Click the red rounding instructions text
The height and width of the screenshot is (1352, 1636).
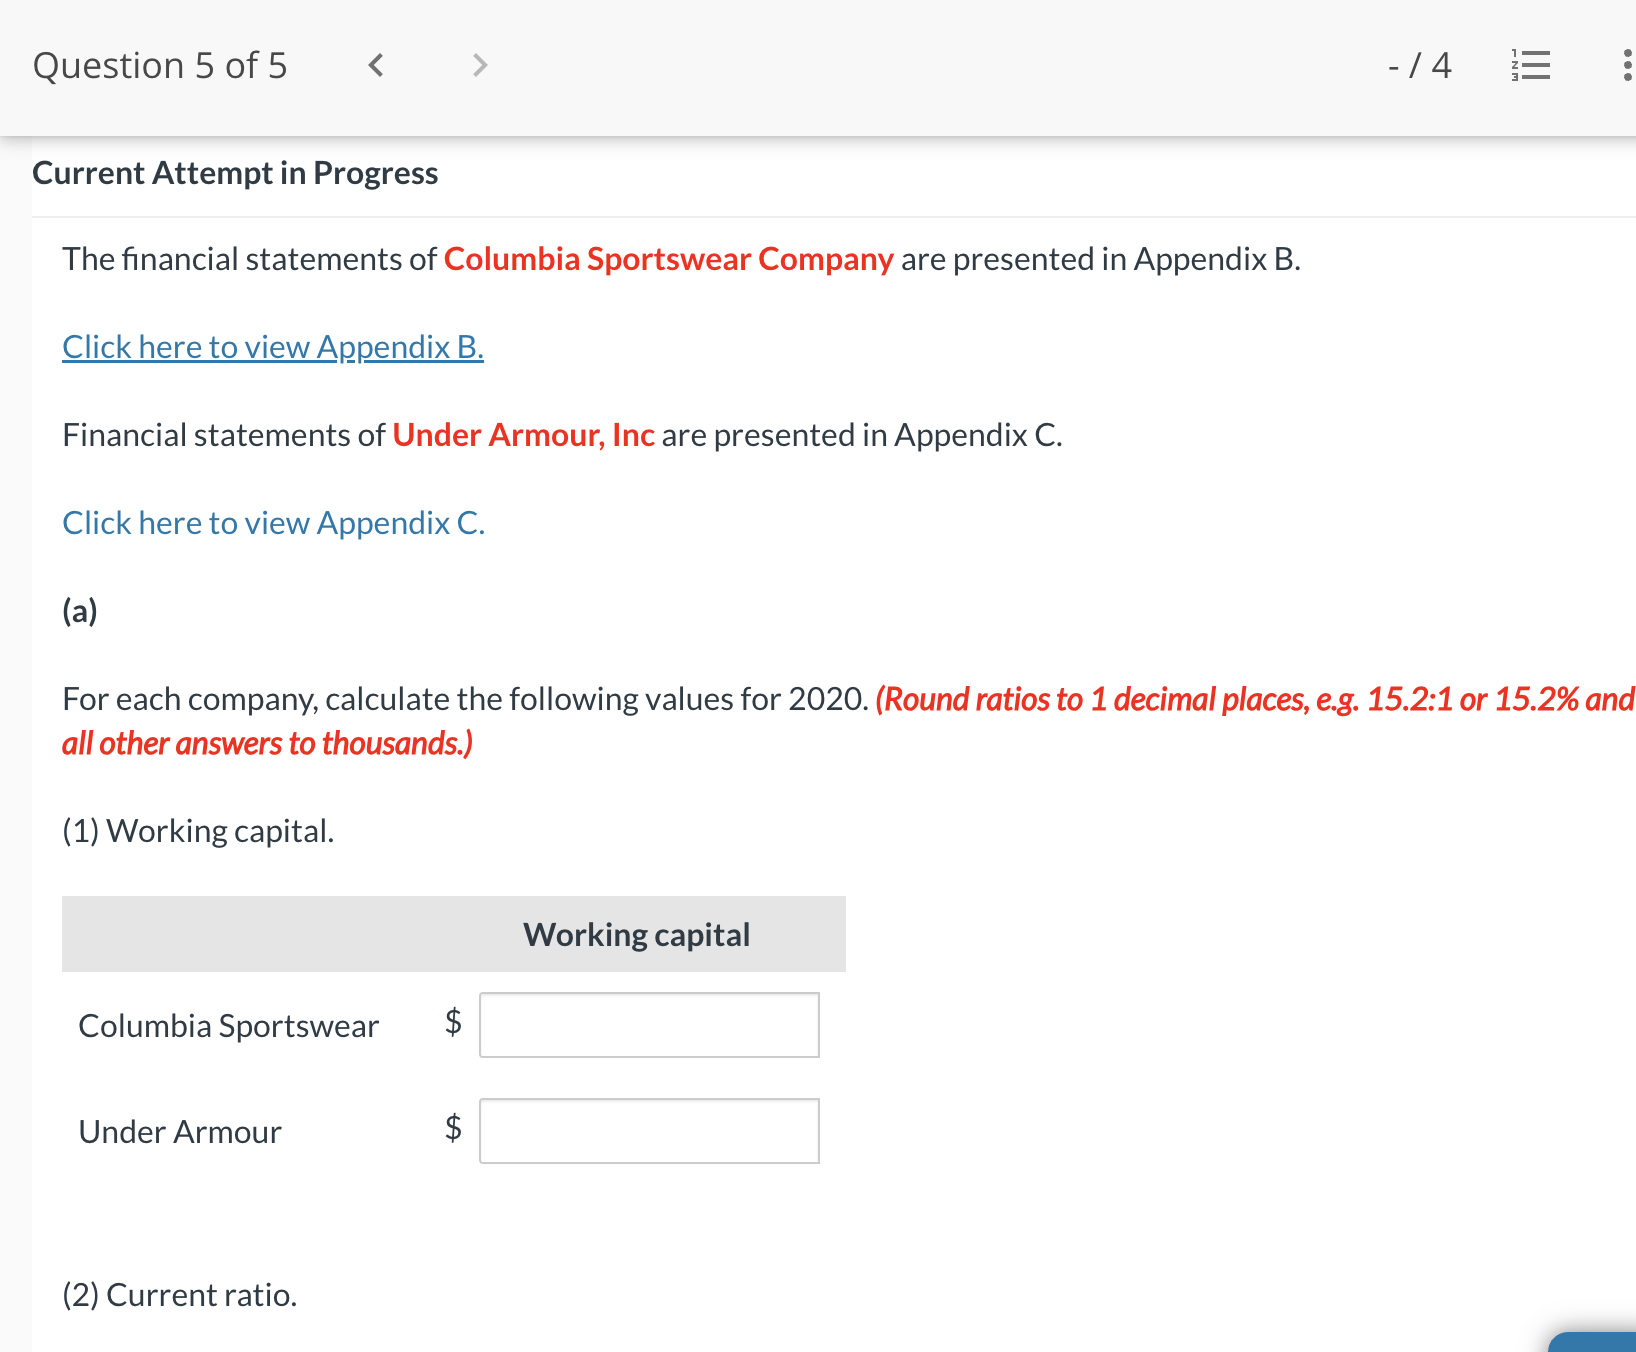coord(849,721)
